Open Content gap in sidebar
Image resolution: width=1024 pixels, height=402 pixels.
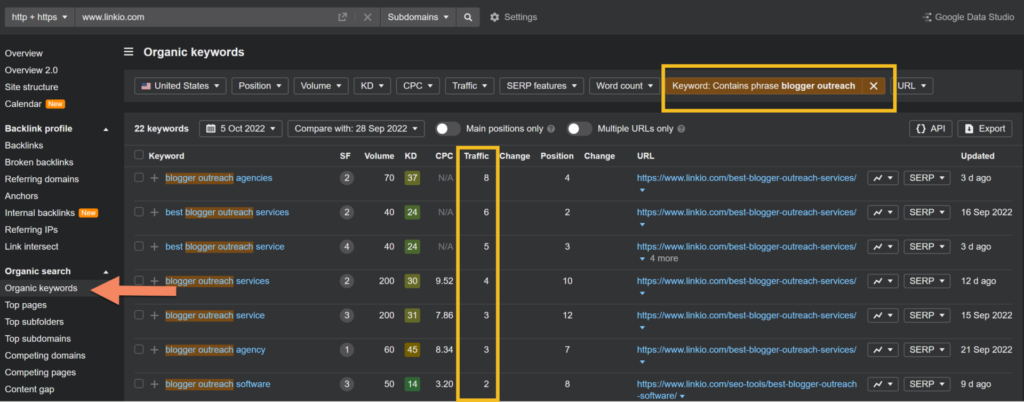pos(29,390)
